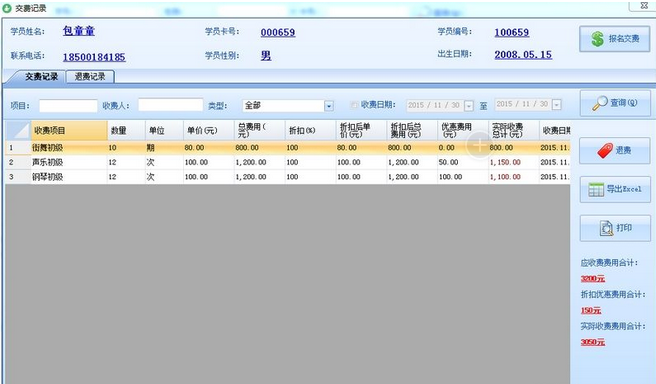
Task: Click the print preview icon on 打印
Action: (x=606, y=228)
